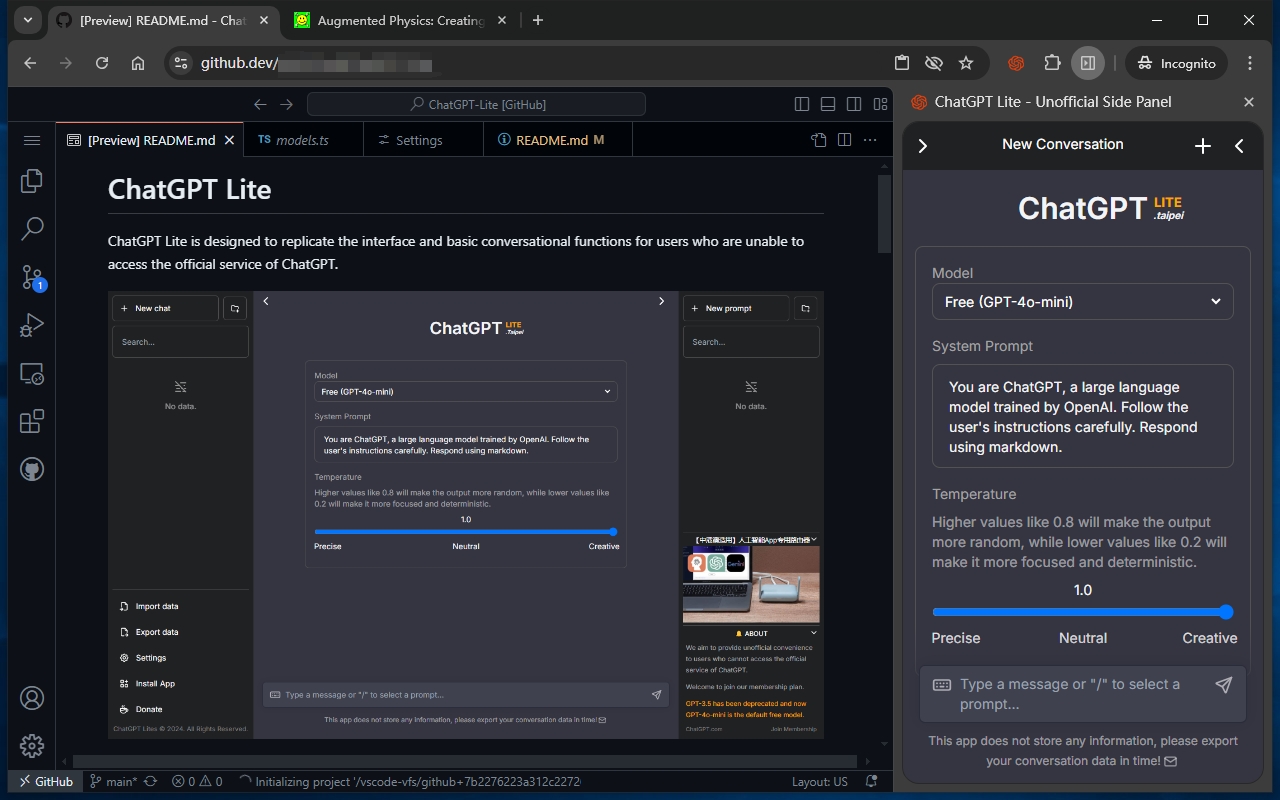Start new conversation with plus icon
The image size is (1280, 800).
1203,146
